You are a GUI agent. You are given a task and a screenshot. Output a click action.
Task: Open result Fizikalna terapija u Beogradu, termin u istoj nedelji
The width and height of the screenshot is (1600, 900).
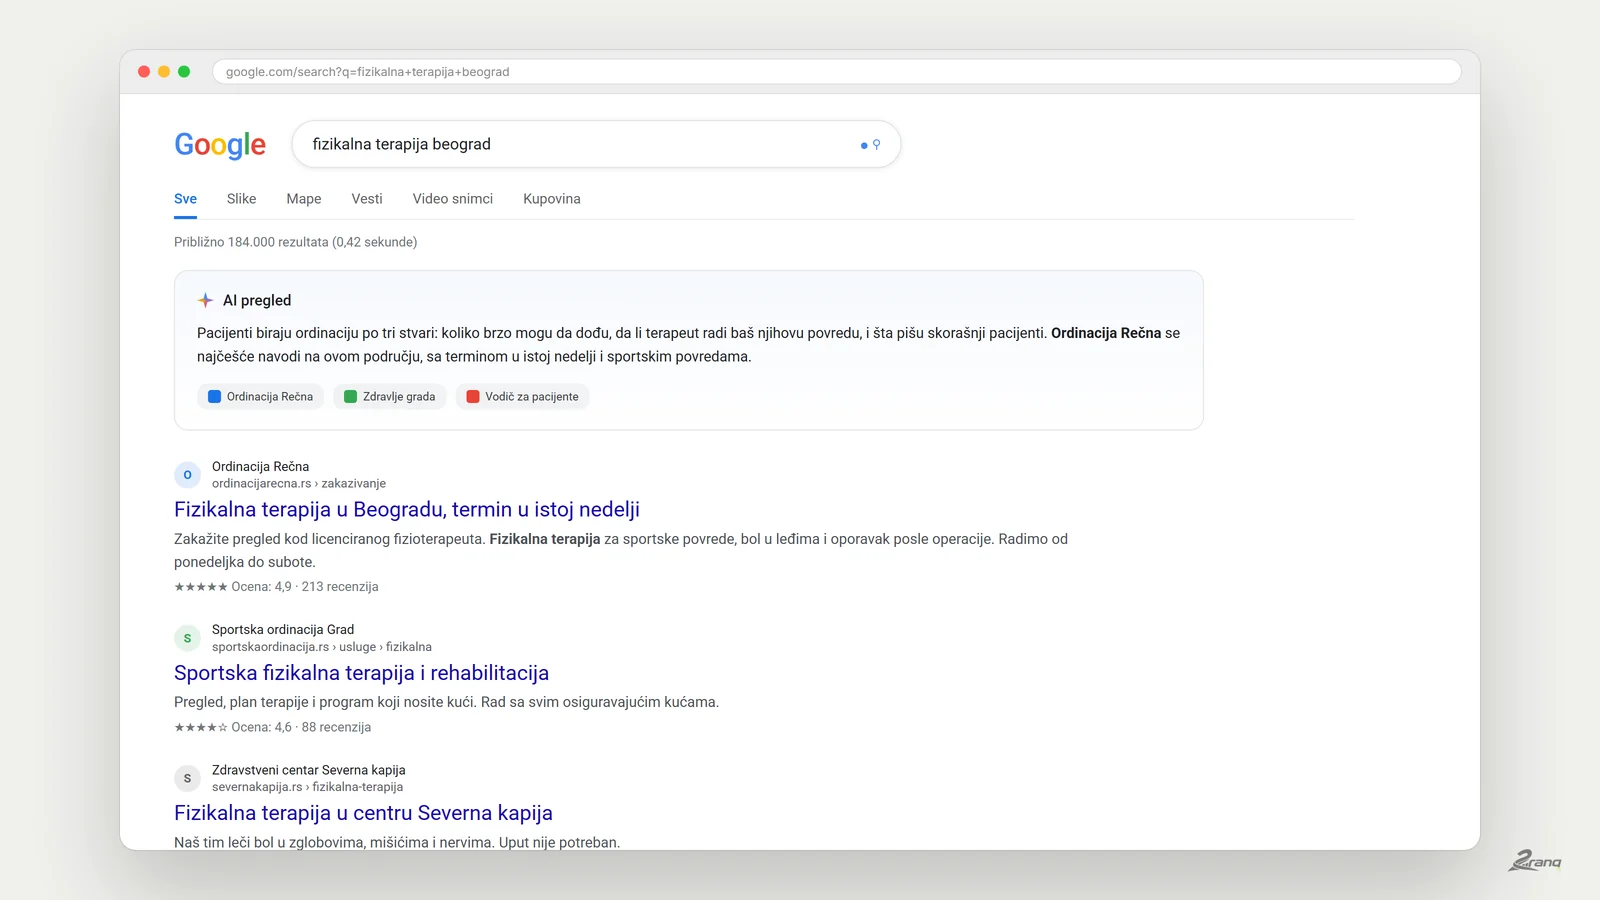(407, 510)
